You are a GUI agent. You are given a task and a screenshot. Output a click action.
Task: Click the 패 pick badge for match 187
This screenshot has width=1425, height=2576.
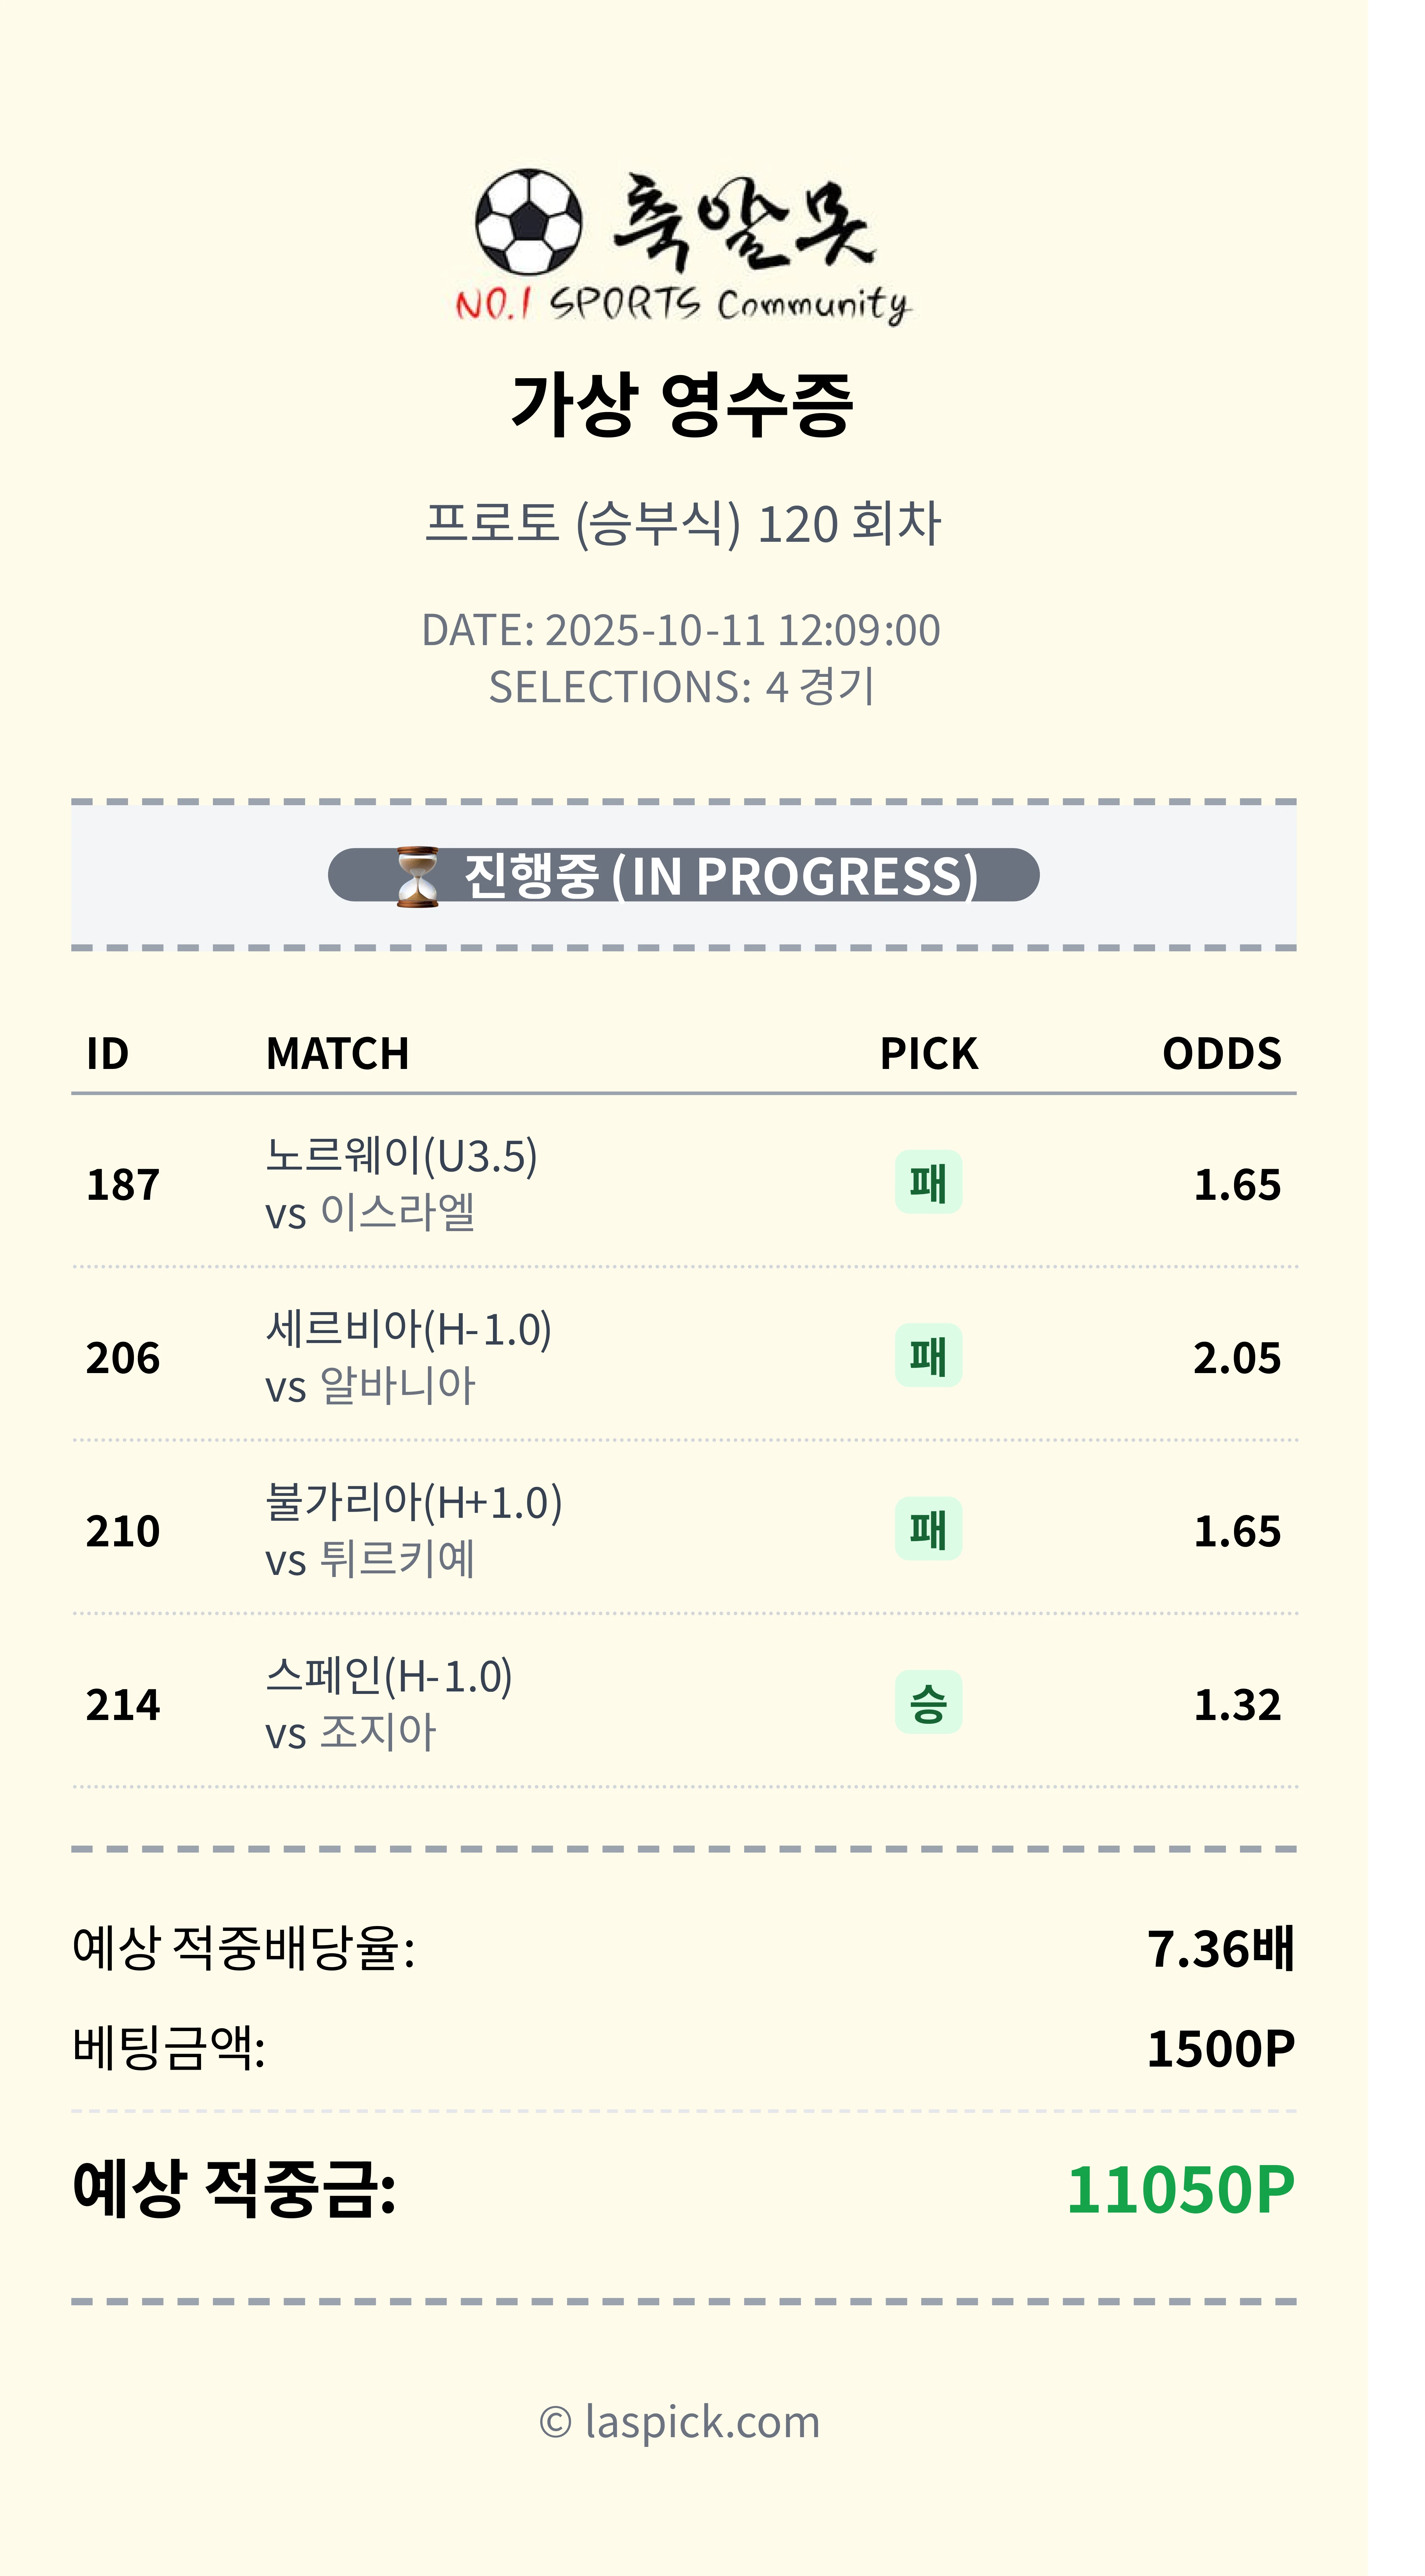tap(928, 1183)
